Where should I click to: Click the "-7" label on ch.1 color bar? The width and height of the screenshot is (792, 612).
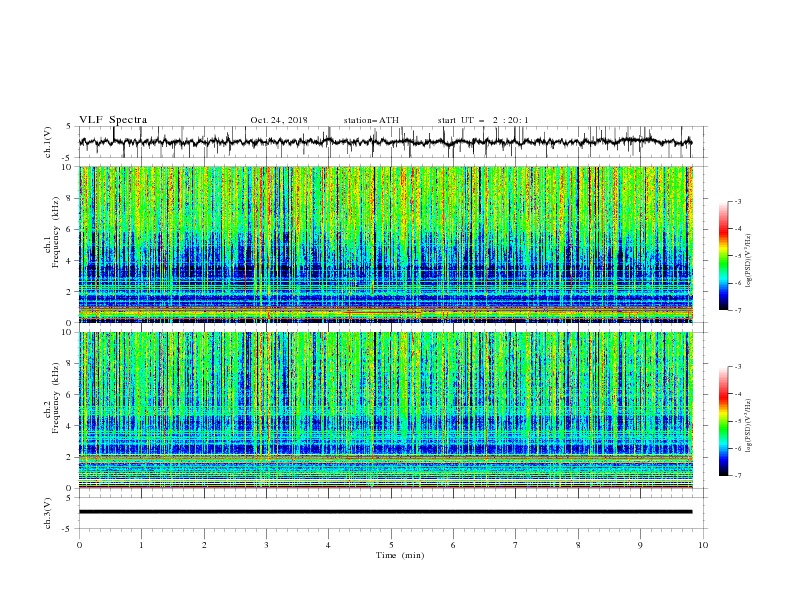point(737,310)
